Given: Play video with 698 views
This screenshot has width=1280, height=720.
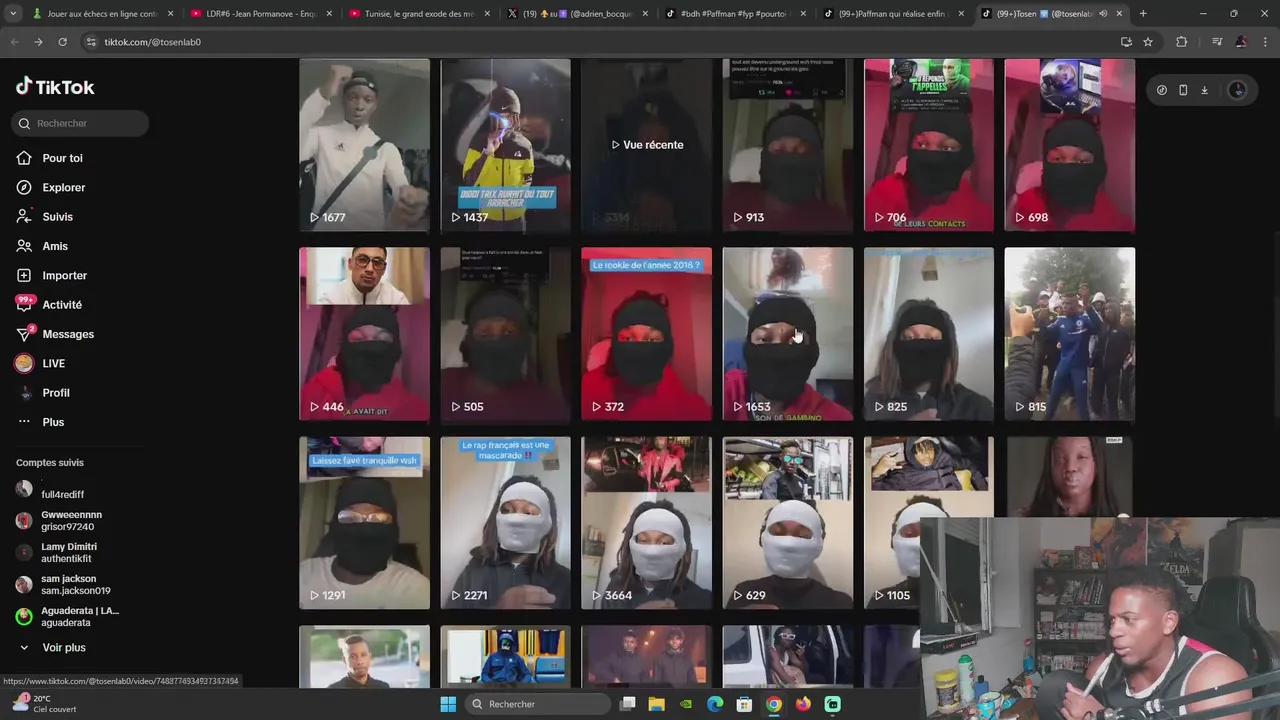Looking at the screenshot, I should [1069, 145].
